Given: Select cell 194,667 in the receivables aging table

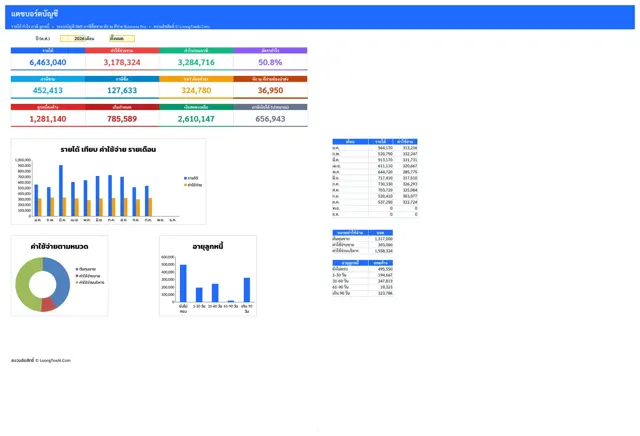Looking at the screenshot, I should click(x=381, y=275).
